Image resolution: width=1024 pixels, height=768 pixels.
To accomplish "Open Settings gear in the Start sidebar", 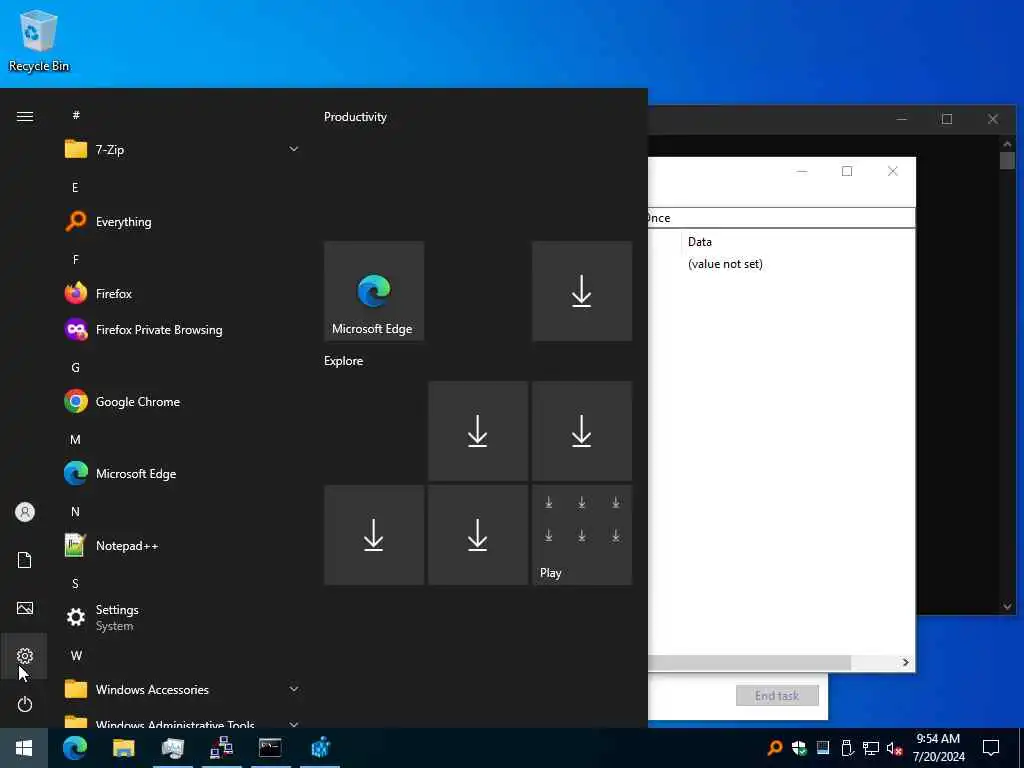I will 25,656.
